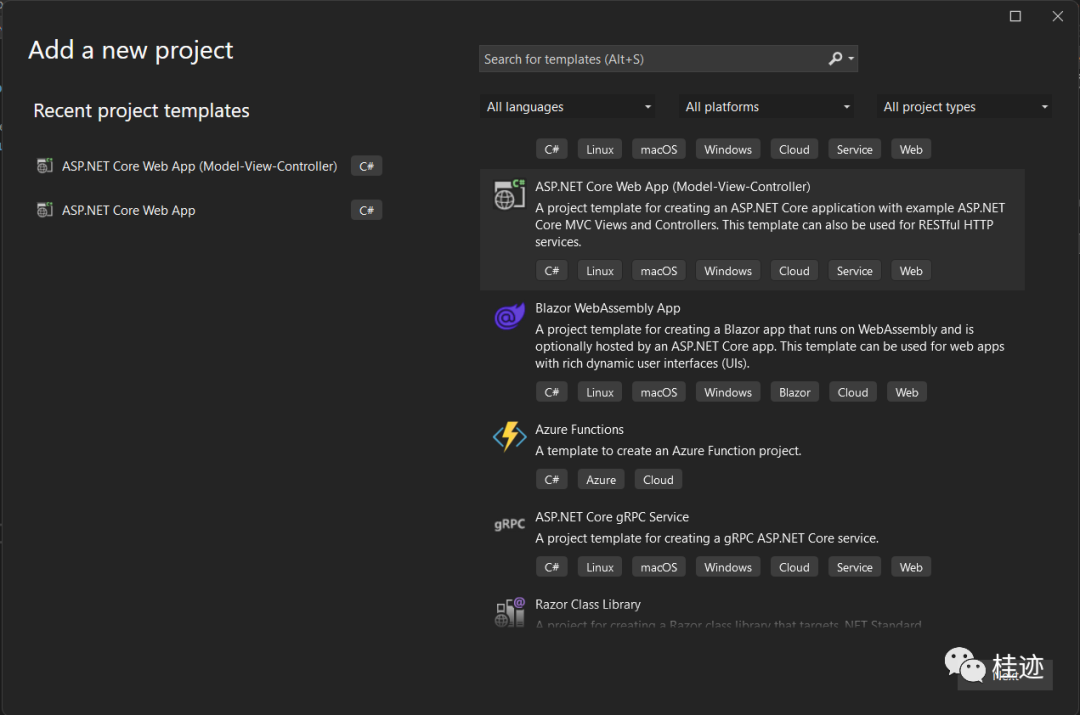Click the search magnifier icon
The height and width of the screenshot is (715, 1080).
[x=835, y=59]
